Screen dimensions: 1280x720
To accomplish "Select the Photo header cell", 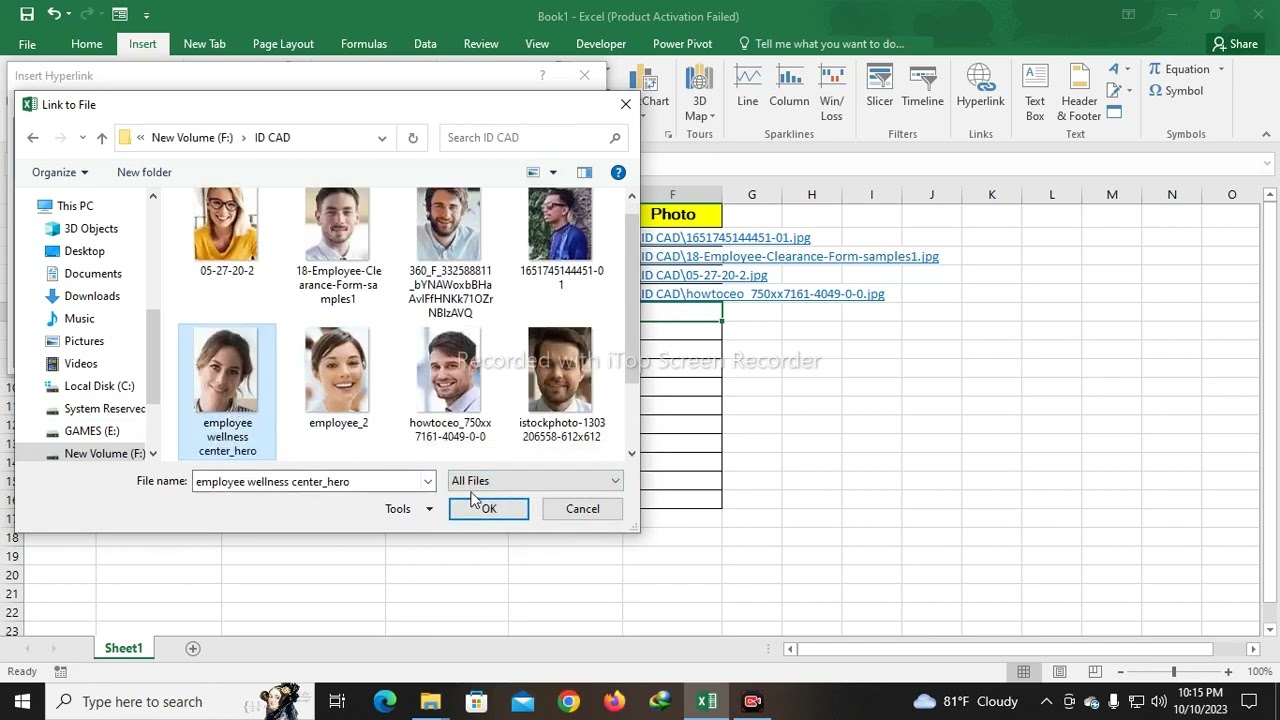I will coord(673,214).
